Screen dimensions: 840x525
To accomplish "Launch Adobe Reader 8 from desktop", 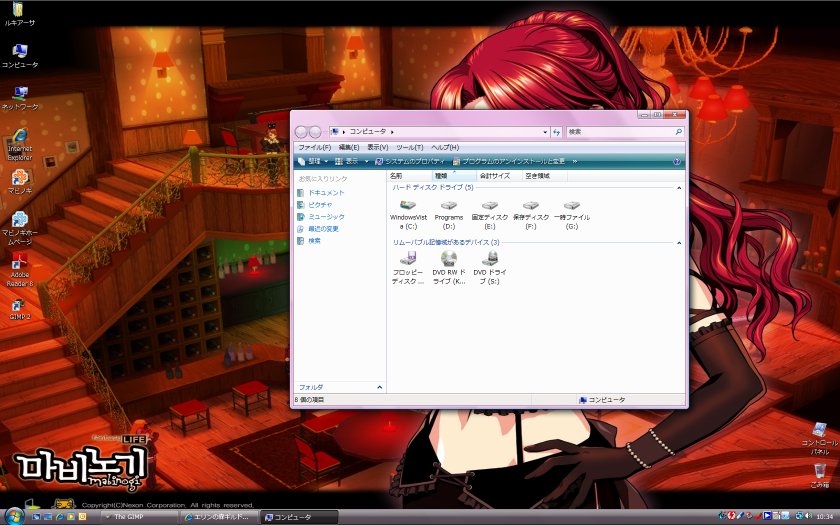I will tap(20, 271).
